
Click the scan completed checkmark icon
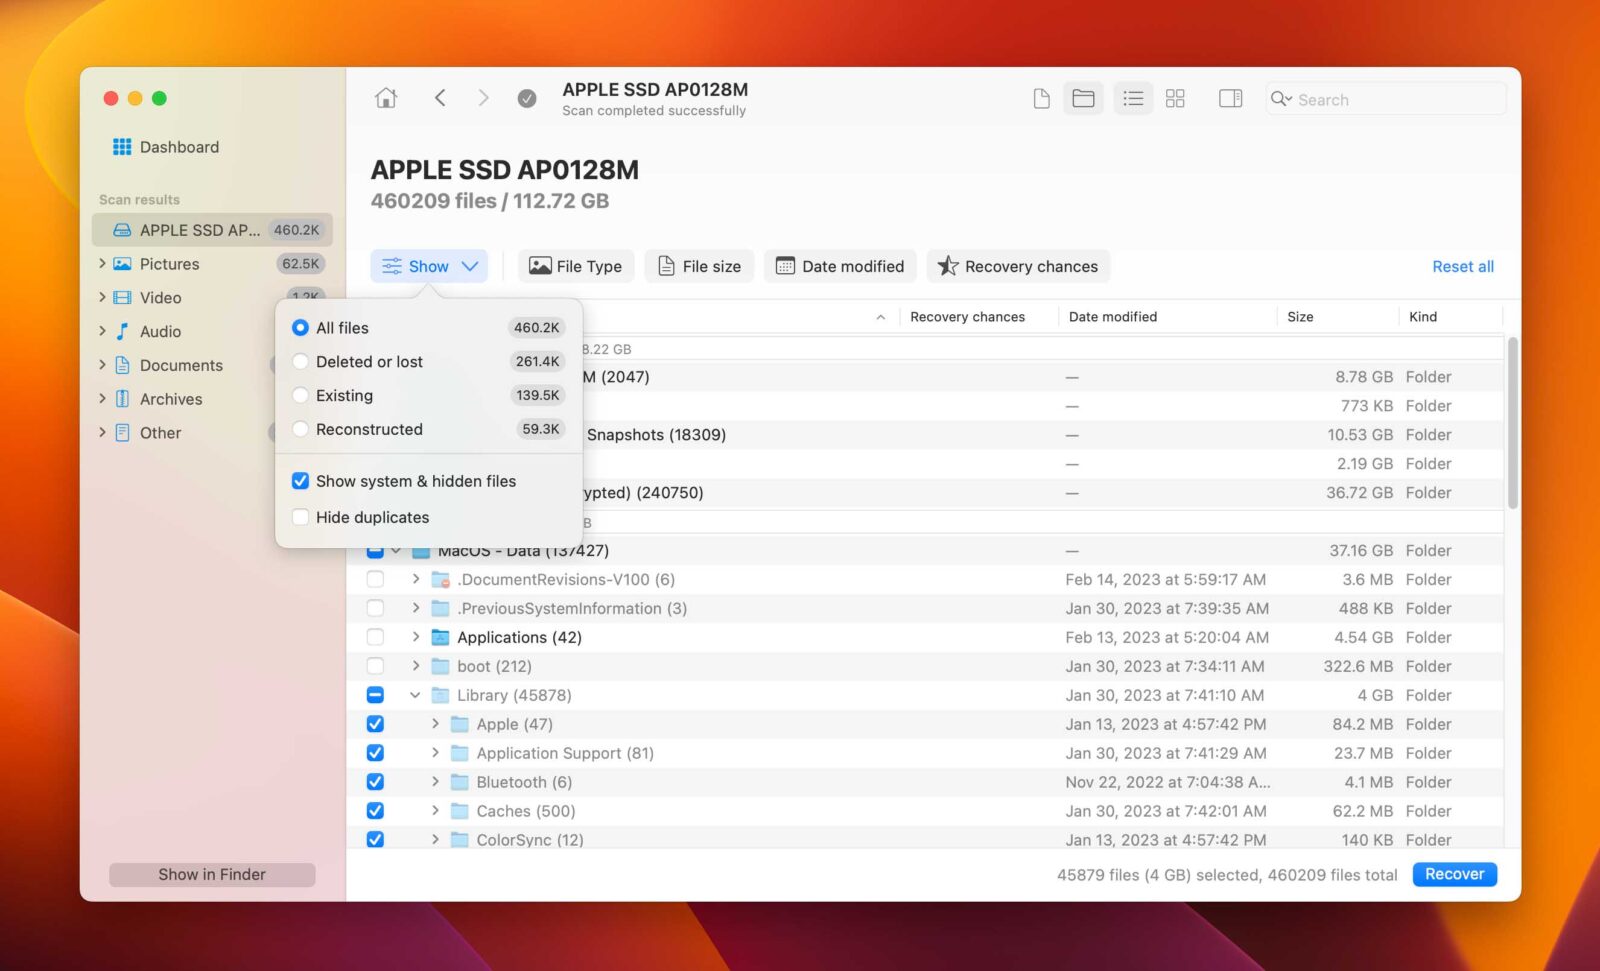click(x=527, y=98)
